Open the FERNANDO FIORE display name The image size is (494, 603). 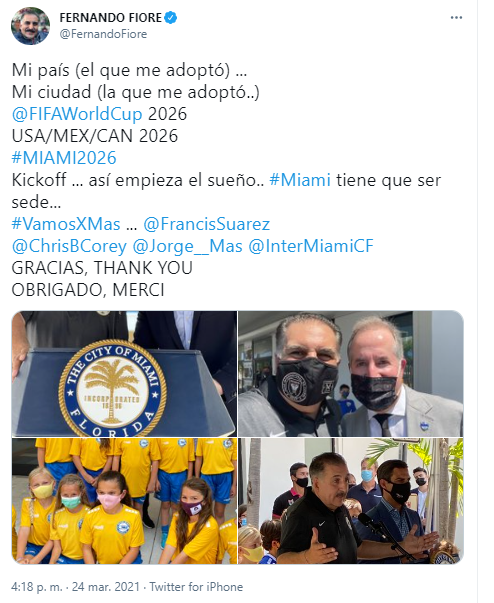coord(111,18)
